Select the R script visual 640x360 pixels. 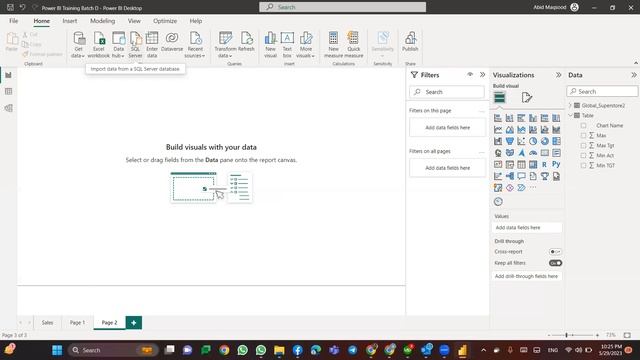tap(544, 164)
